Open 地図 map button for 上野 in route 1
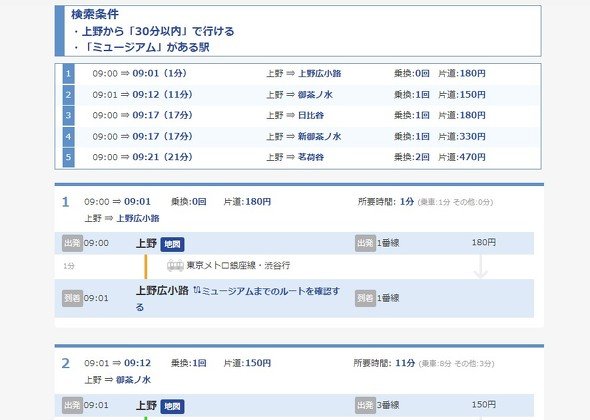This screenshot has height=420, width=590. click(172, 244)
